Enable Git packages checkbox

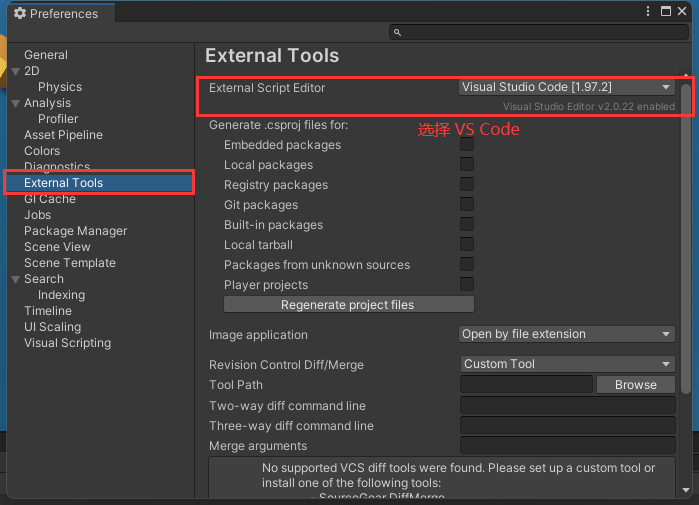467,205
